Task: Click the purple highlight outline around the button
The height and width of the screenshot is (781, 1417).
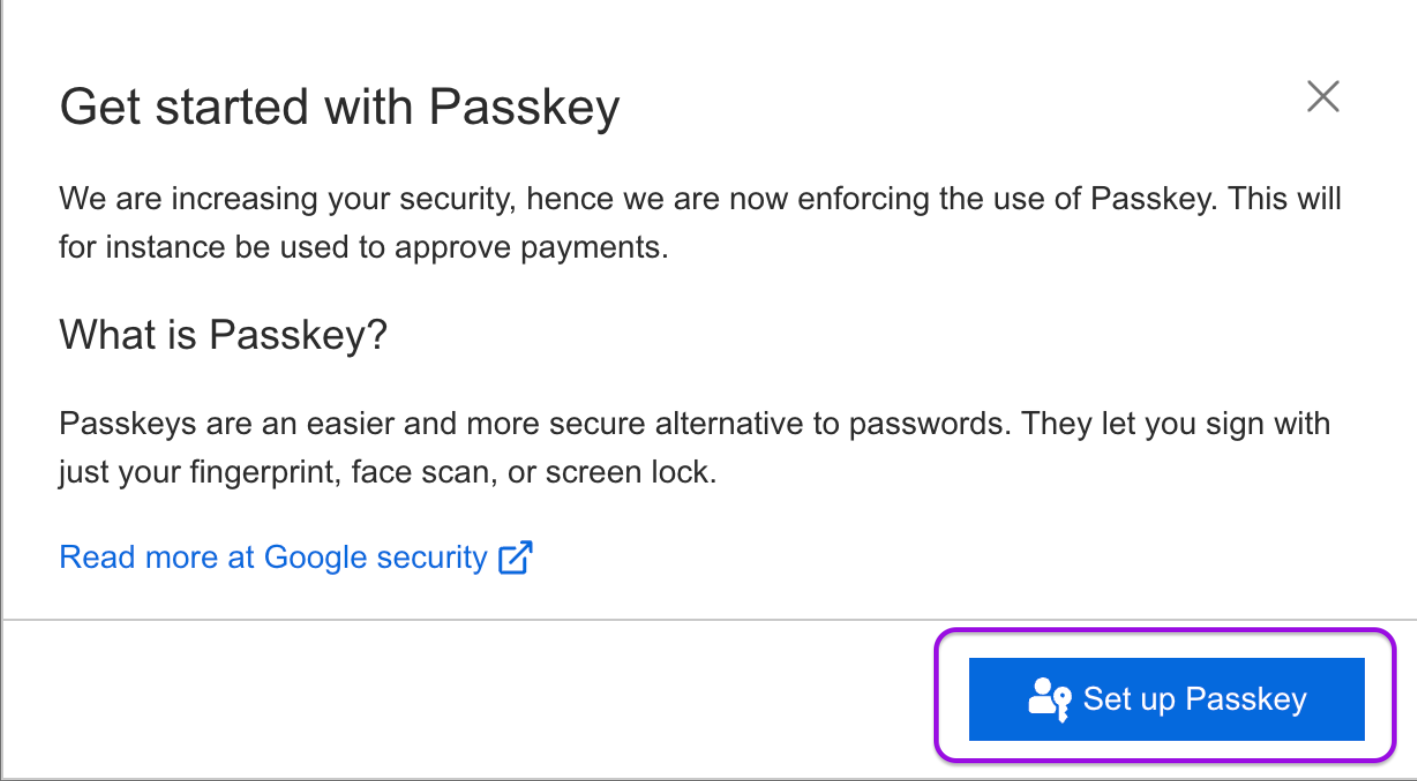Action: pyautogui.click(x=1164, y=631)
